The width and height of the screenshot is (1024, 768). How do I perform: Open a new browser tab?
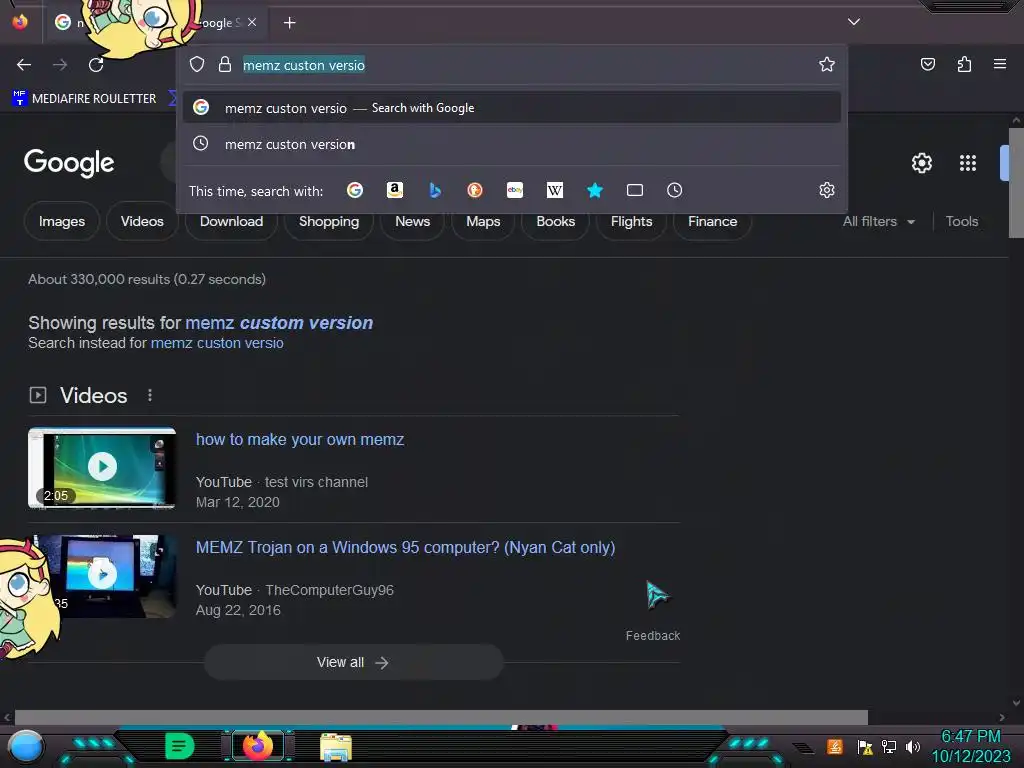289,23
